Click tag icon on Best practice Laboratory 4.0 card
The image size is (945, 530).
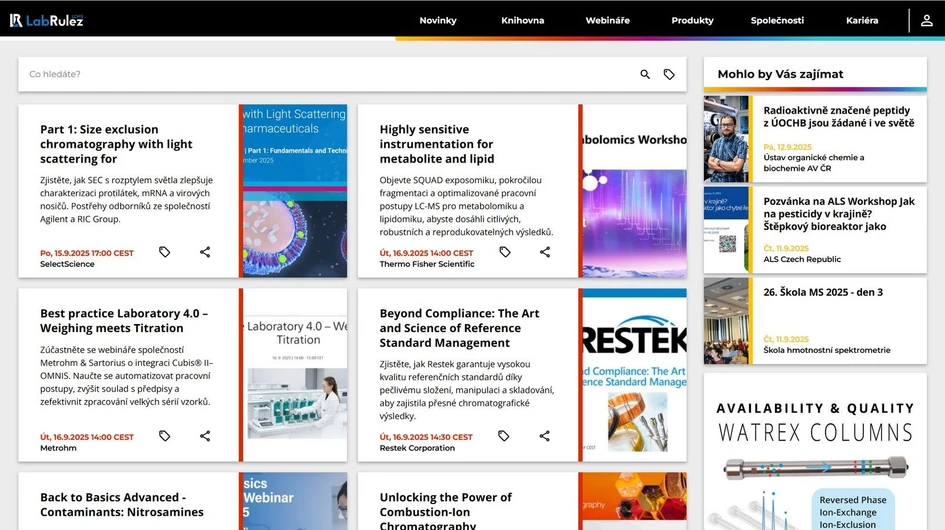tap(165, 436)
